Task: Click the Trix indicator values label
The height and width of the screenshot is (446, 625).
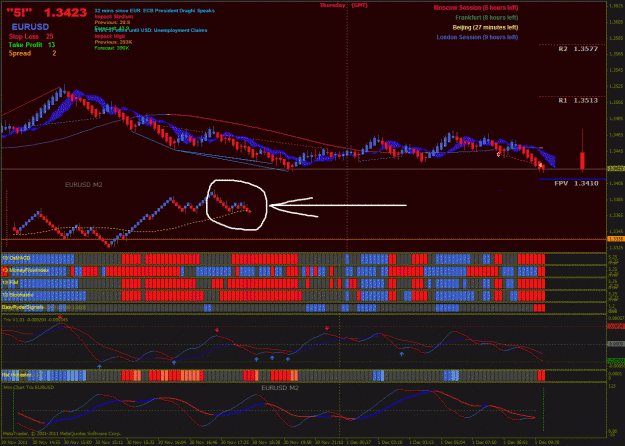Action: [x=35, y=320]
